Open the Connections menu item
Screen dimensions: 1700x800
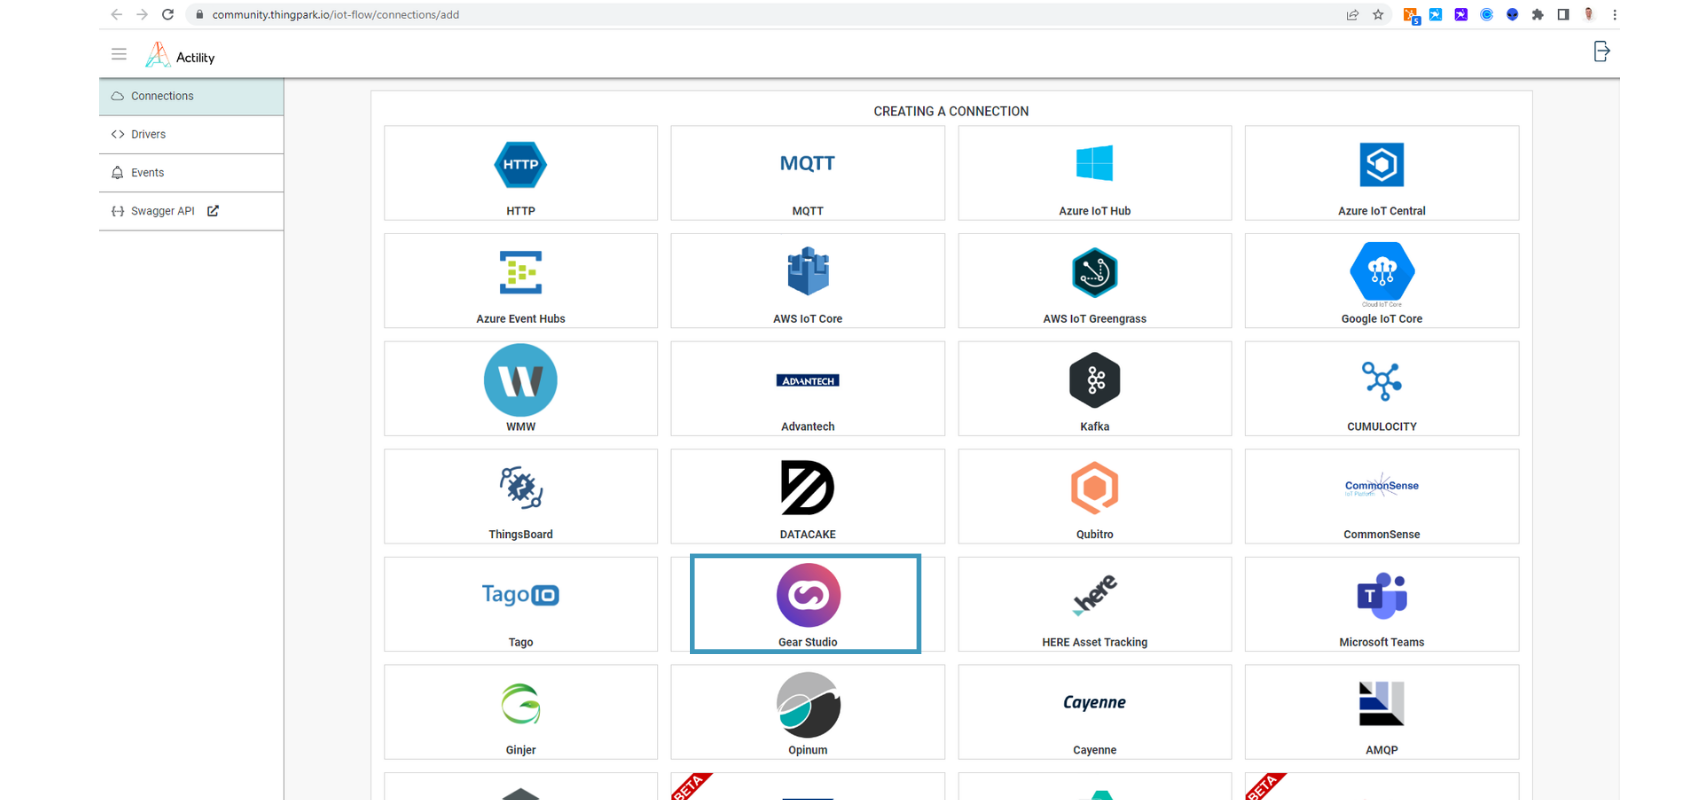pos(162,96)
